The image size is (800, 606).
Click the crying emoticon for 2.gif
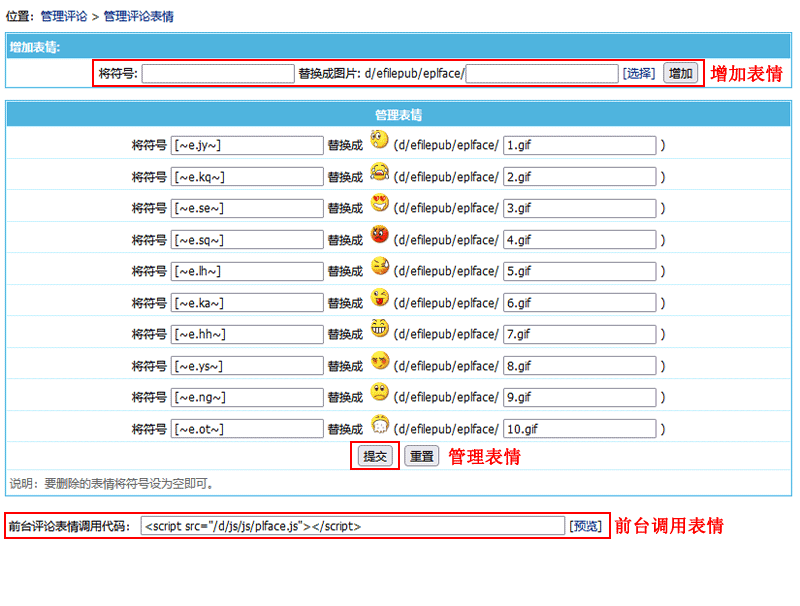click(x=379, y=172)
